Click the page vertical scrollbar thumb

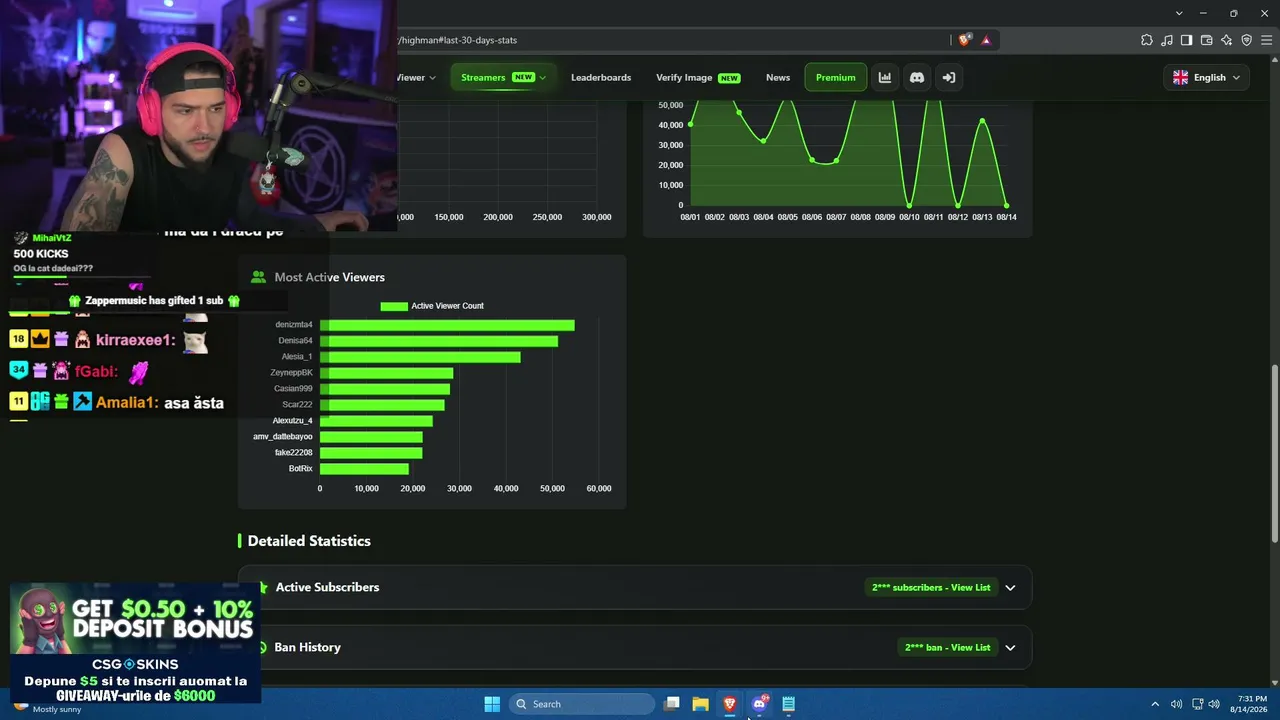tap(1274, 455)
